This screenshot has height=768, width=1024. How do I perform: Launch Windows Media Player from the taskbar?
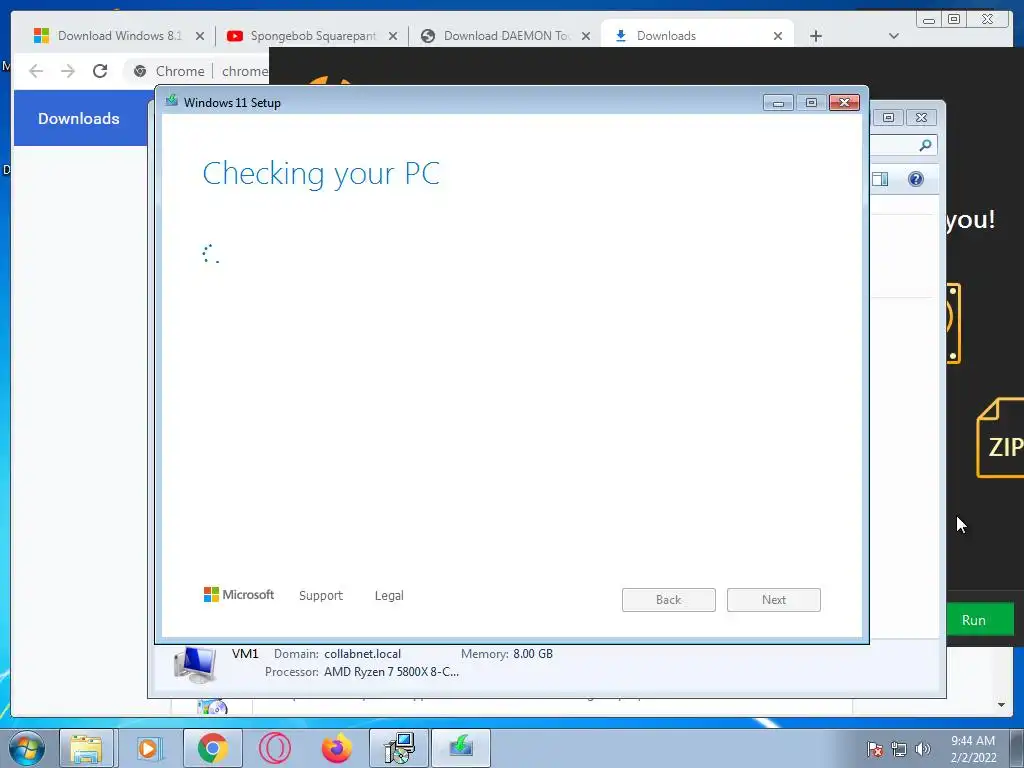(149, 748)
